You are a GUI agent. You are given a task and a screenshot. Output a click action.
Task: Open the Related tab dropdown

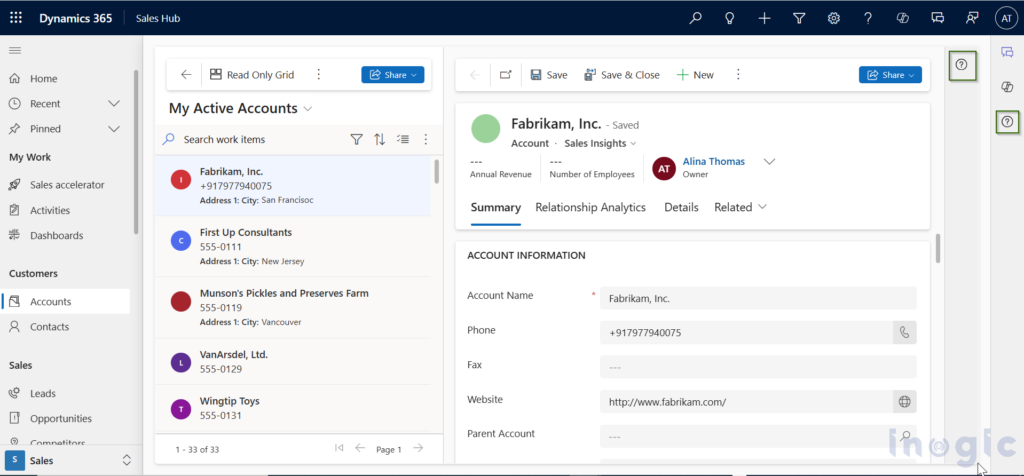pos(740,207)
